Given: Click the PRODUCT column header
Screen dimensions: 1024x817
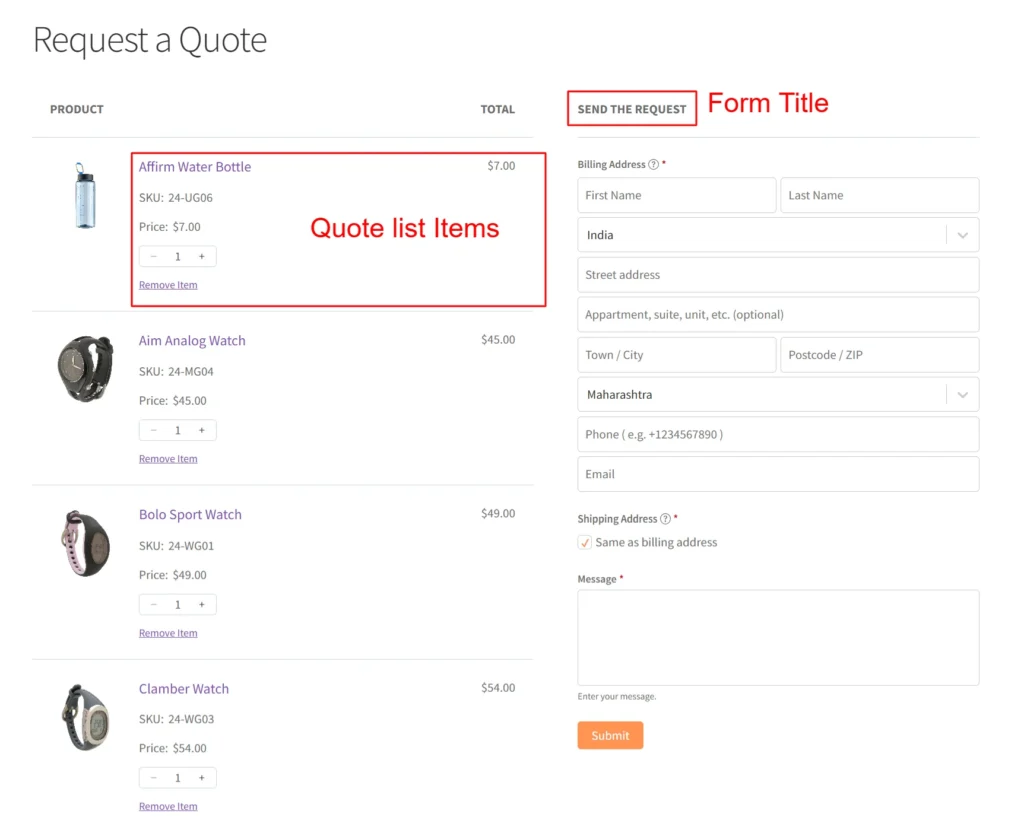Looking at the screenshot, I should (76, 109).
